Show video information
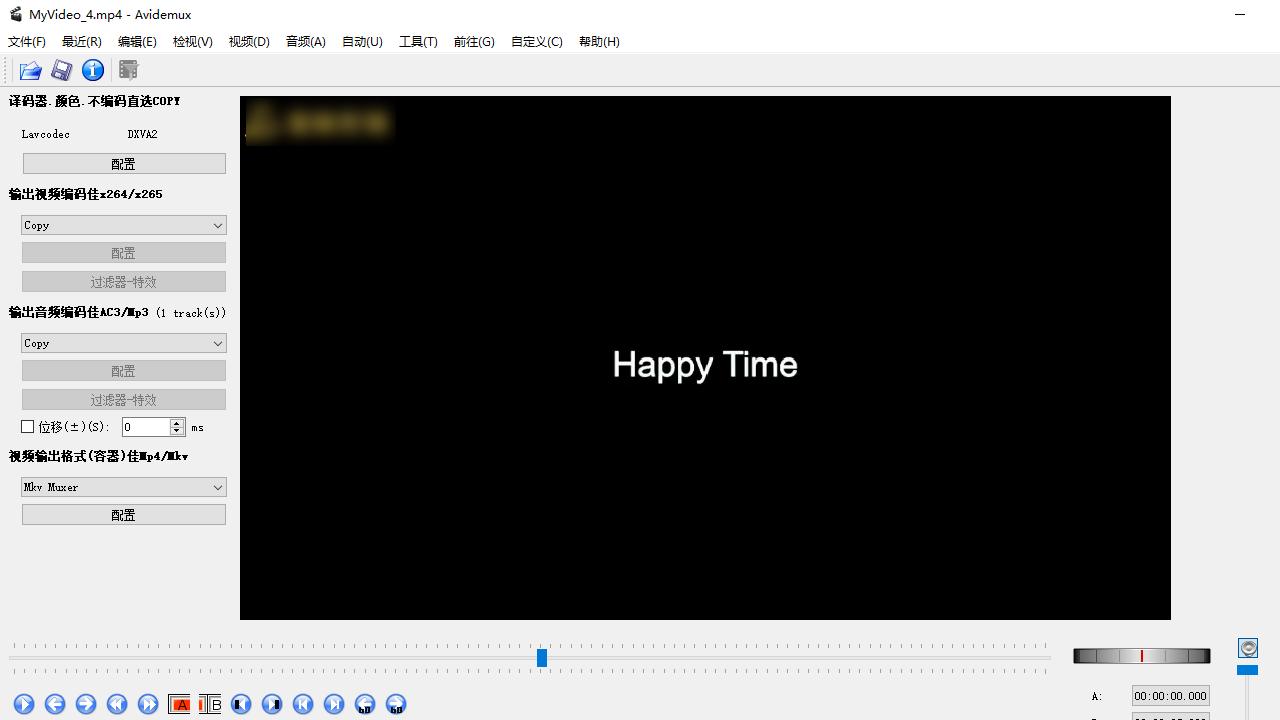Image resolution: width=1280 pixels, height=720 pixels. 93,70
